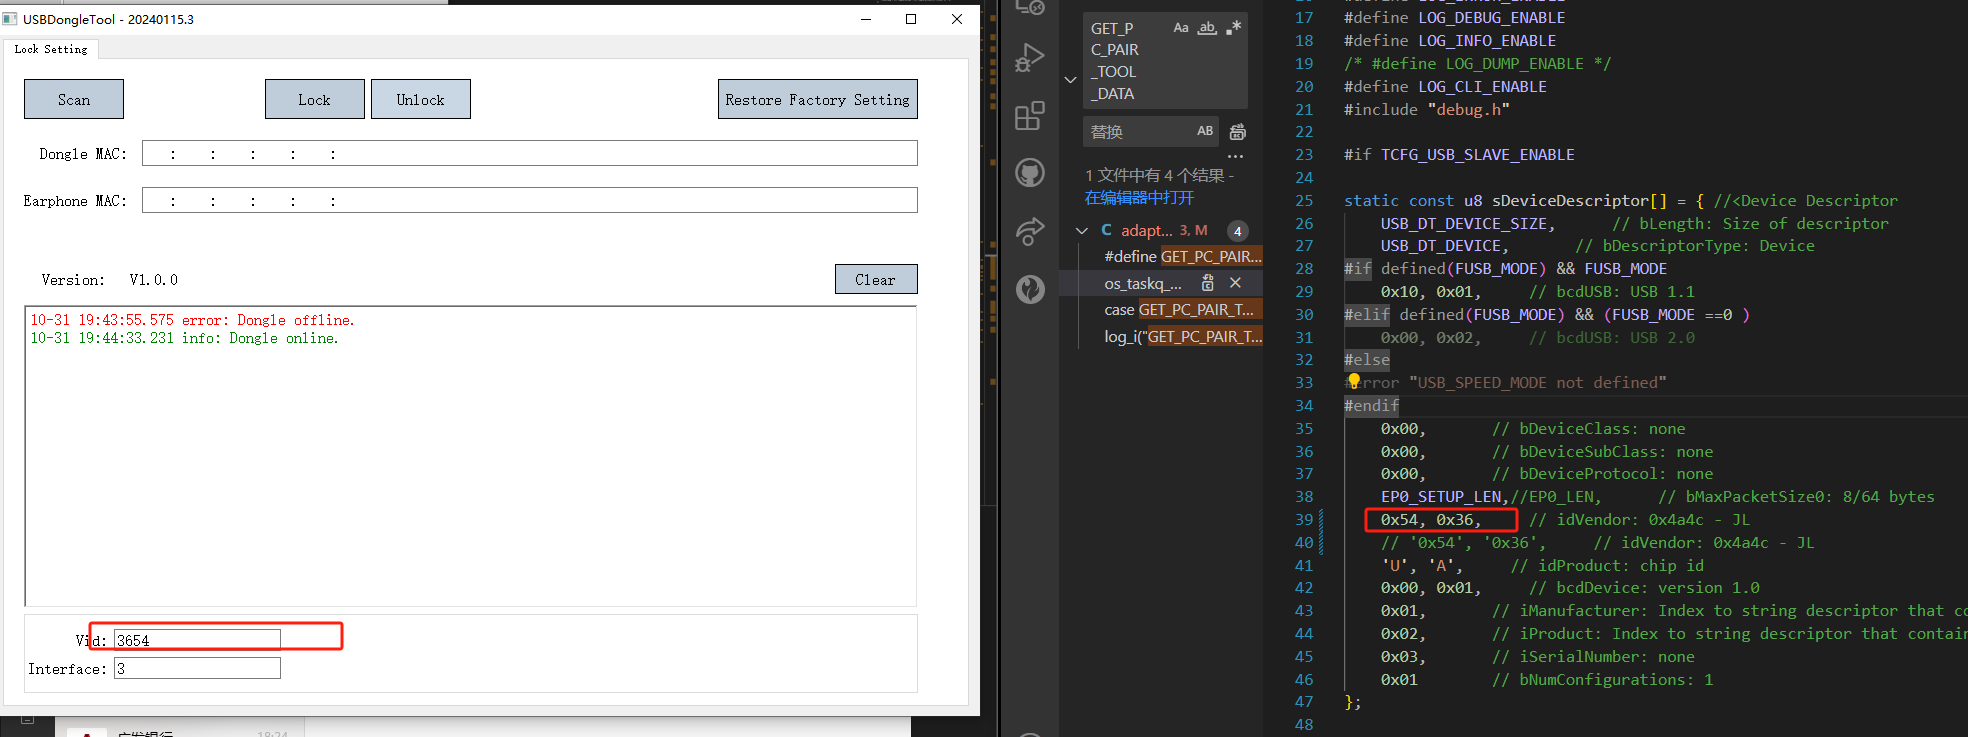Toggle Match Case in the search box

pyautogui.click(x=1181, y=28)
